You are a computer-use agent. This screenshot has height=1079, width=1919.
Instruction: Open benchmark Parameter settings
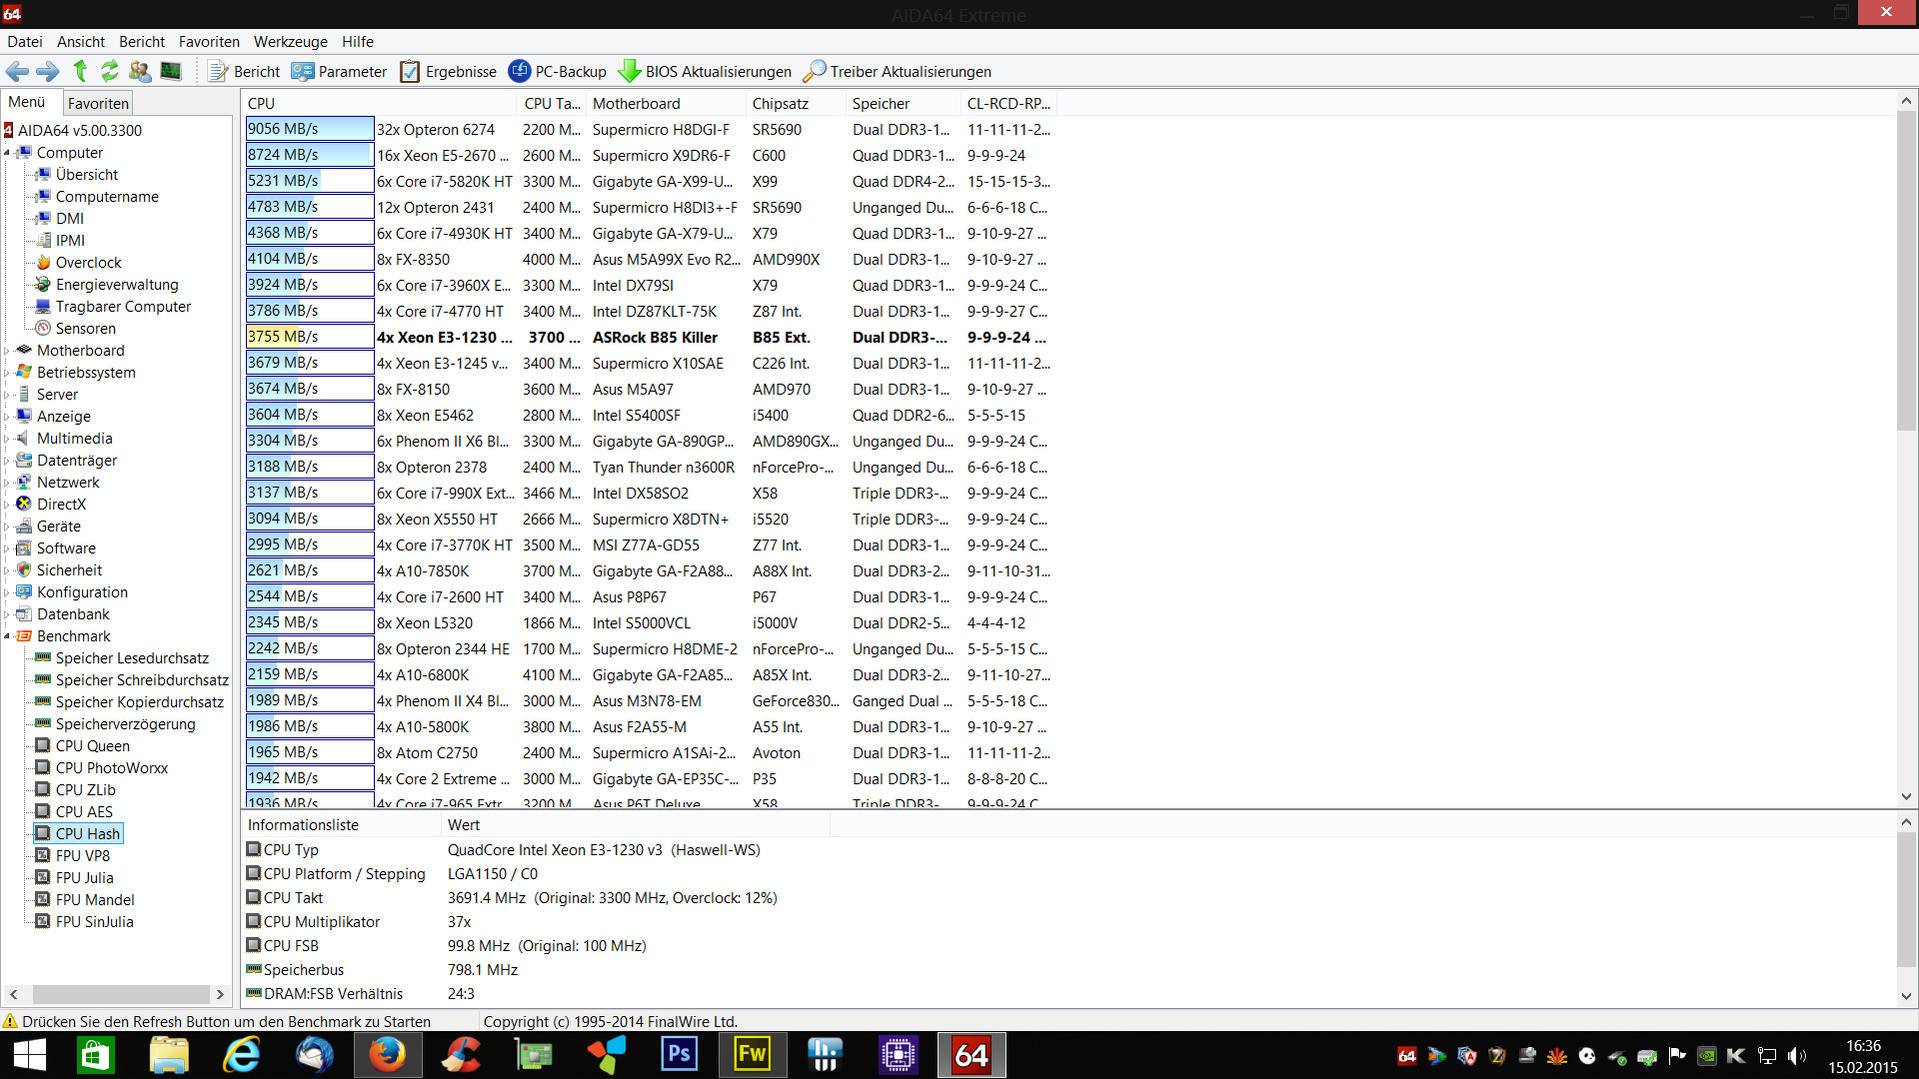(338, 71)
